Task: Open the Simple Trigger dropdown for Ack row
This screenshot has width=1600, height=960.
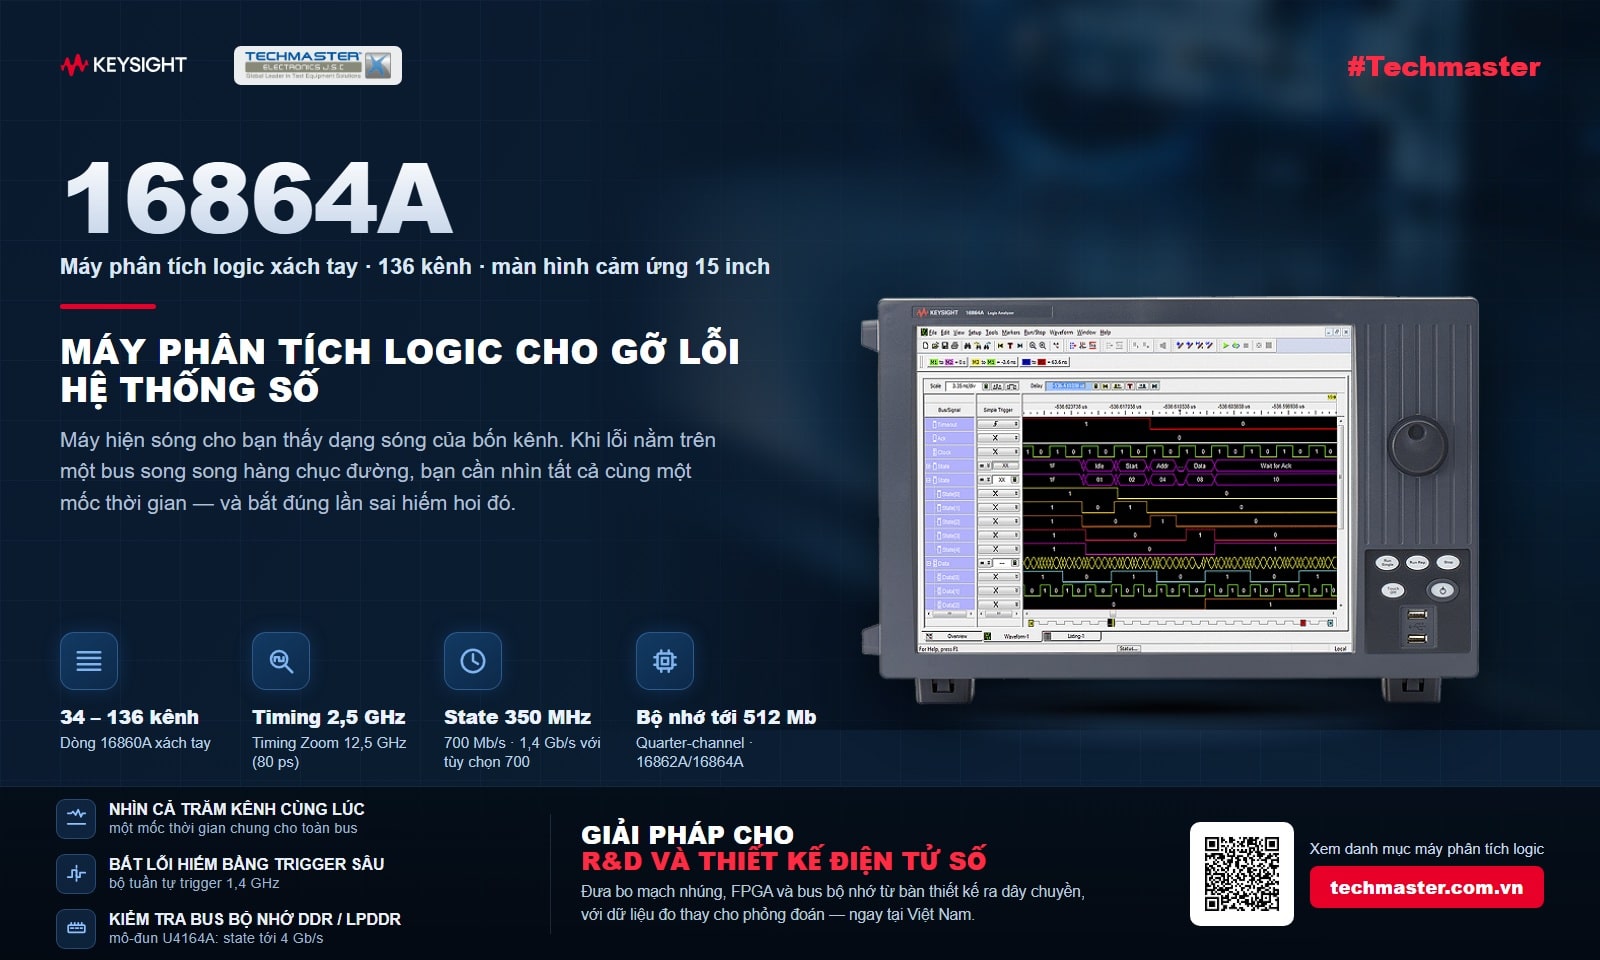Action: (x=998, y=438)
